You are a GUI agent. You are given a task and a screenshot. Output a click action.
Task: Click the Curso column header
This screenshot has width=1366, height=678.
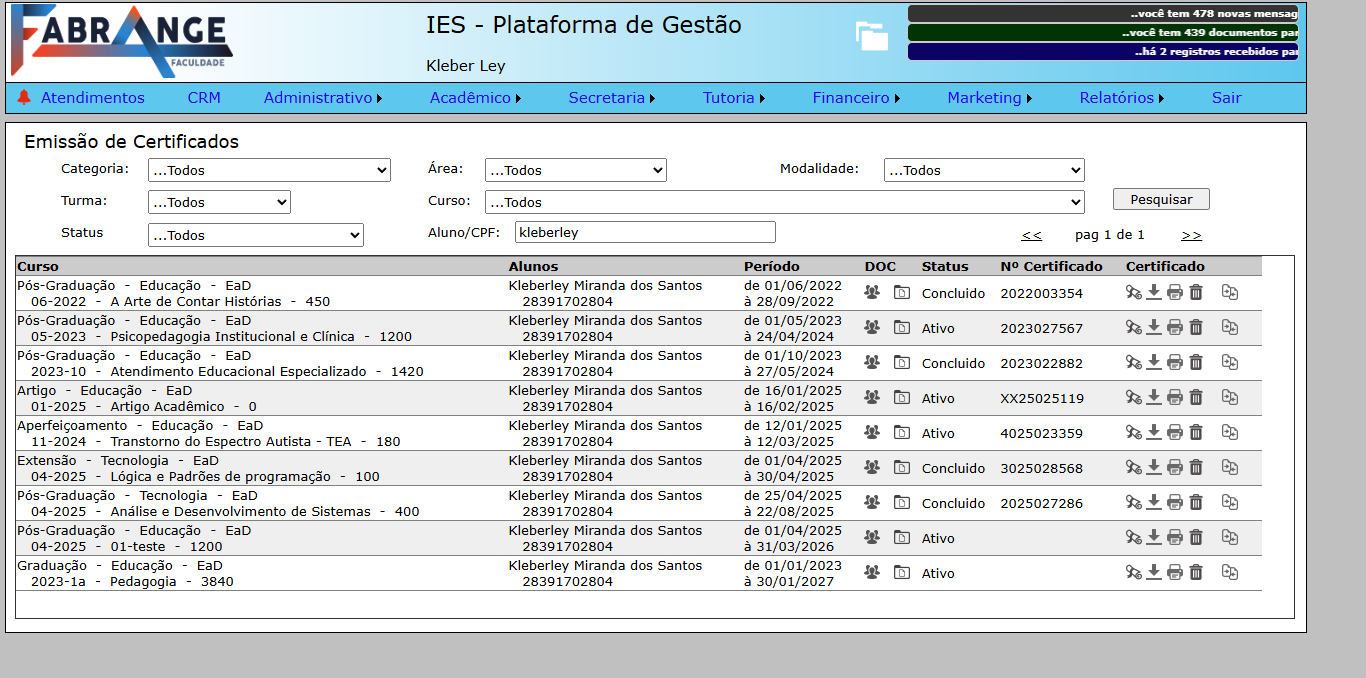tap(38, 266)
